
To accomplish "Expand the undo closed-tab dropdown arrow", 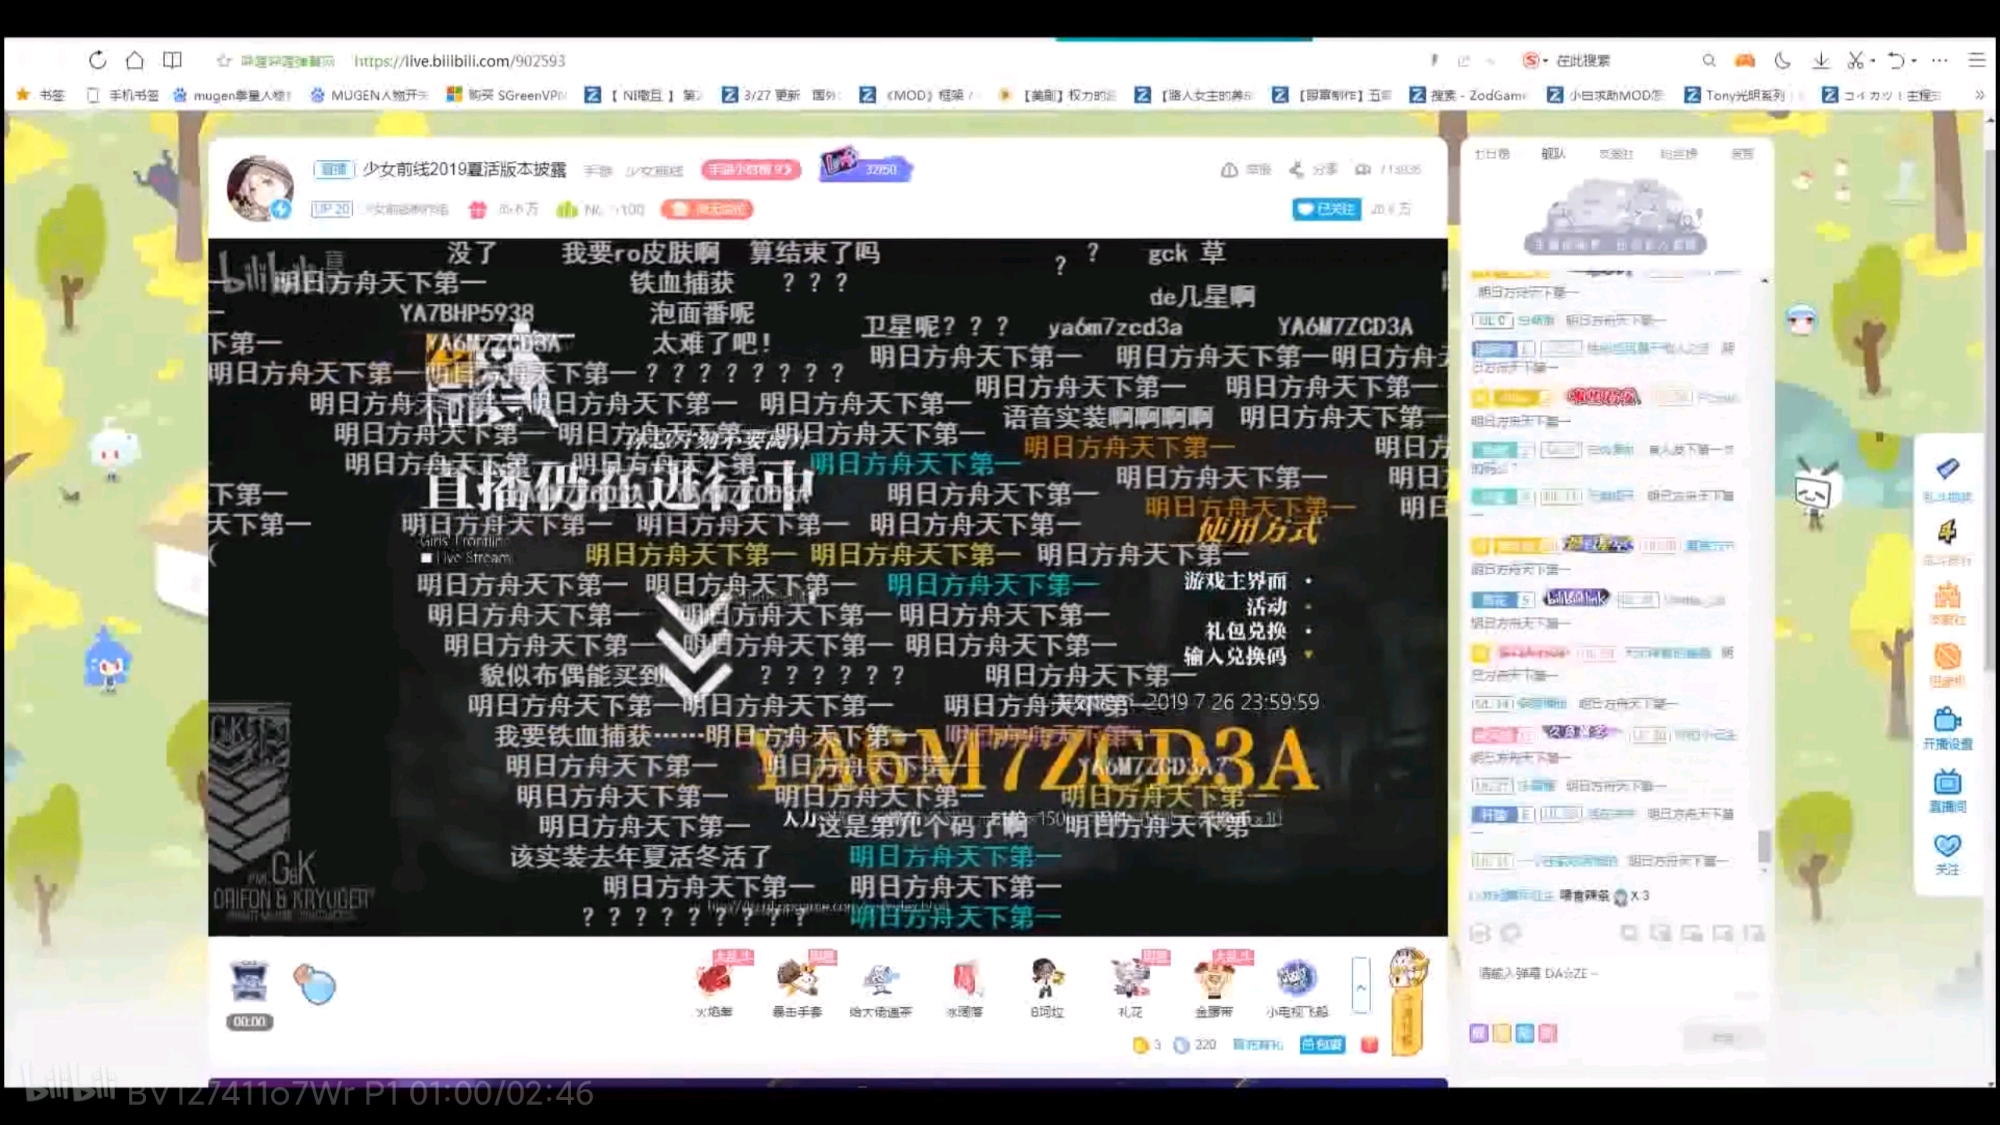I will (1914, 61).
